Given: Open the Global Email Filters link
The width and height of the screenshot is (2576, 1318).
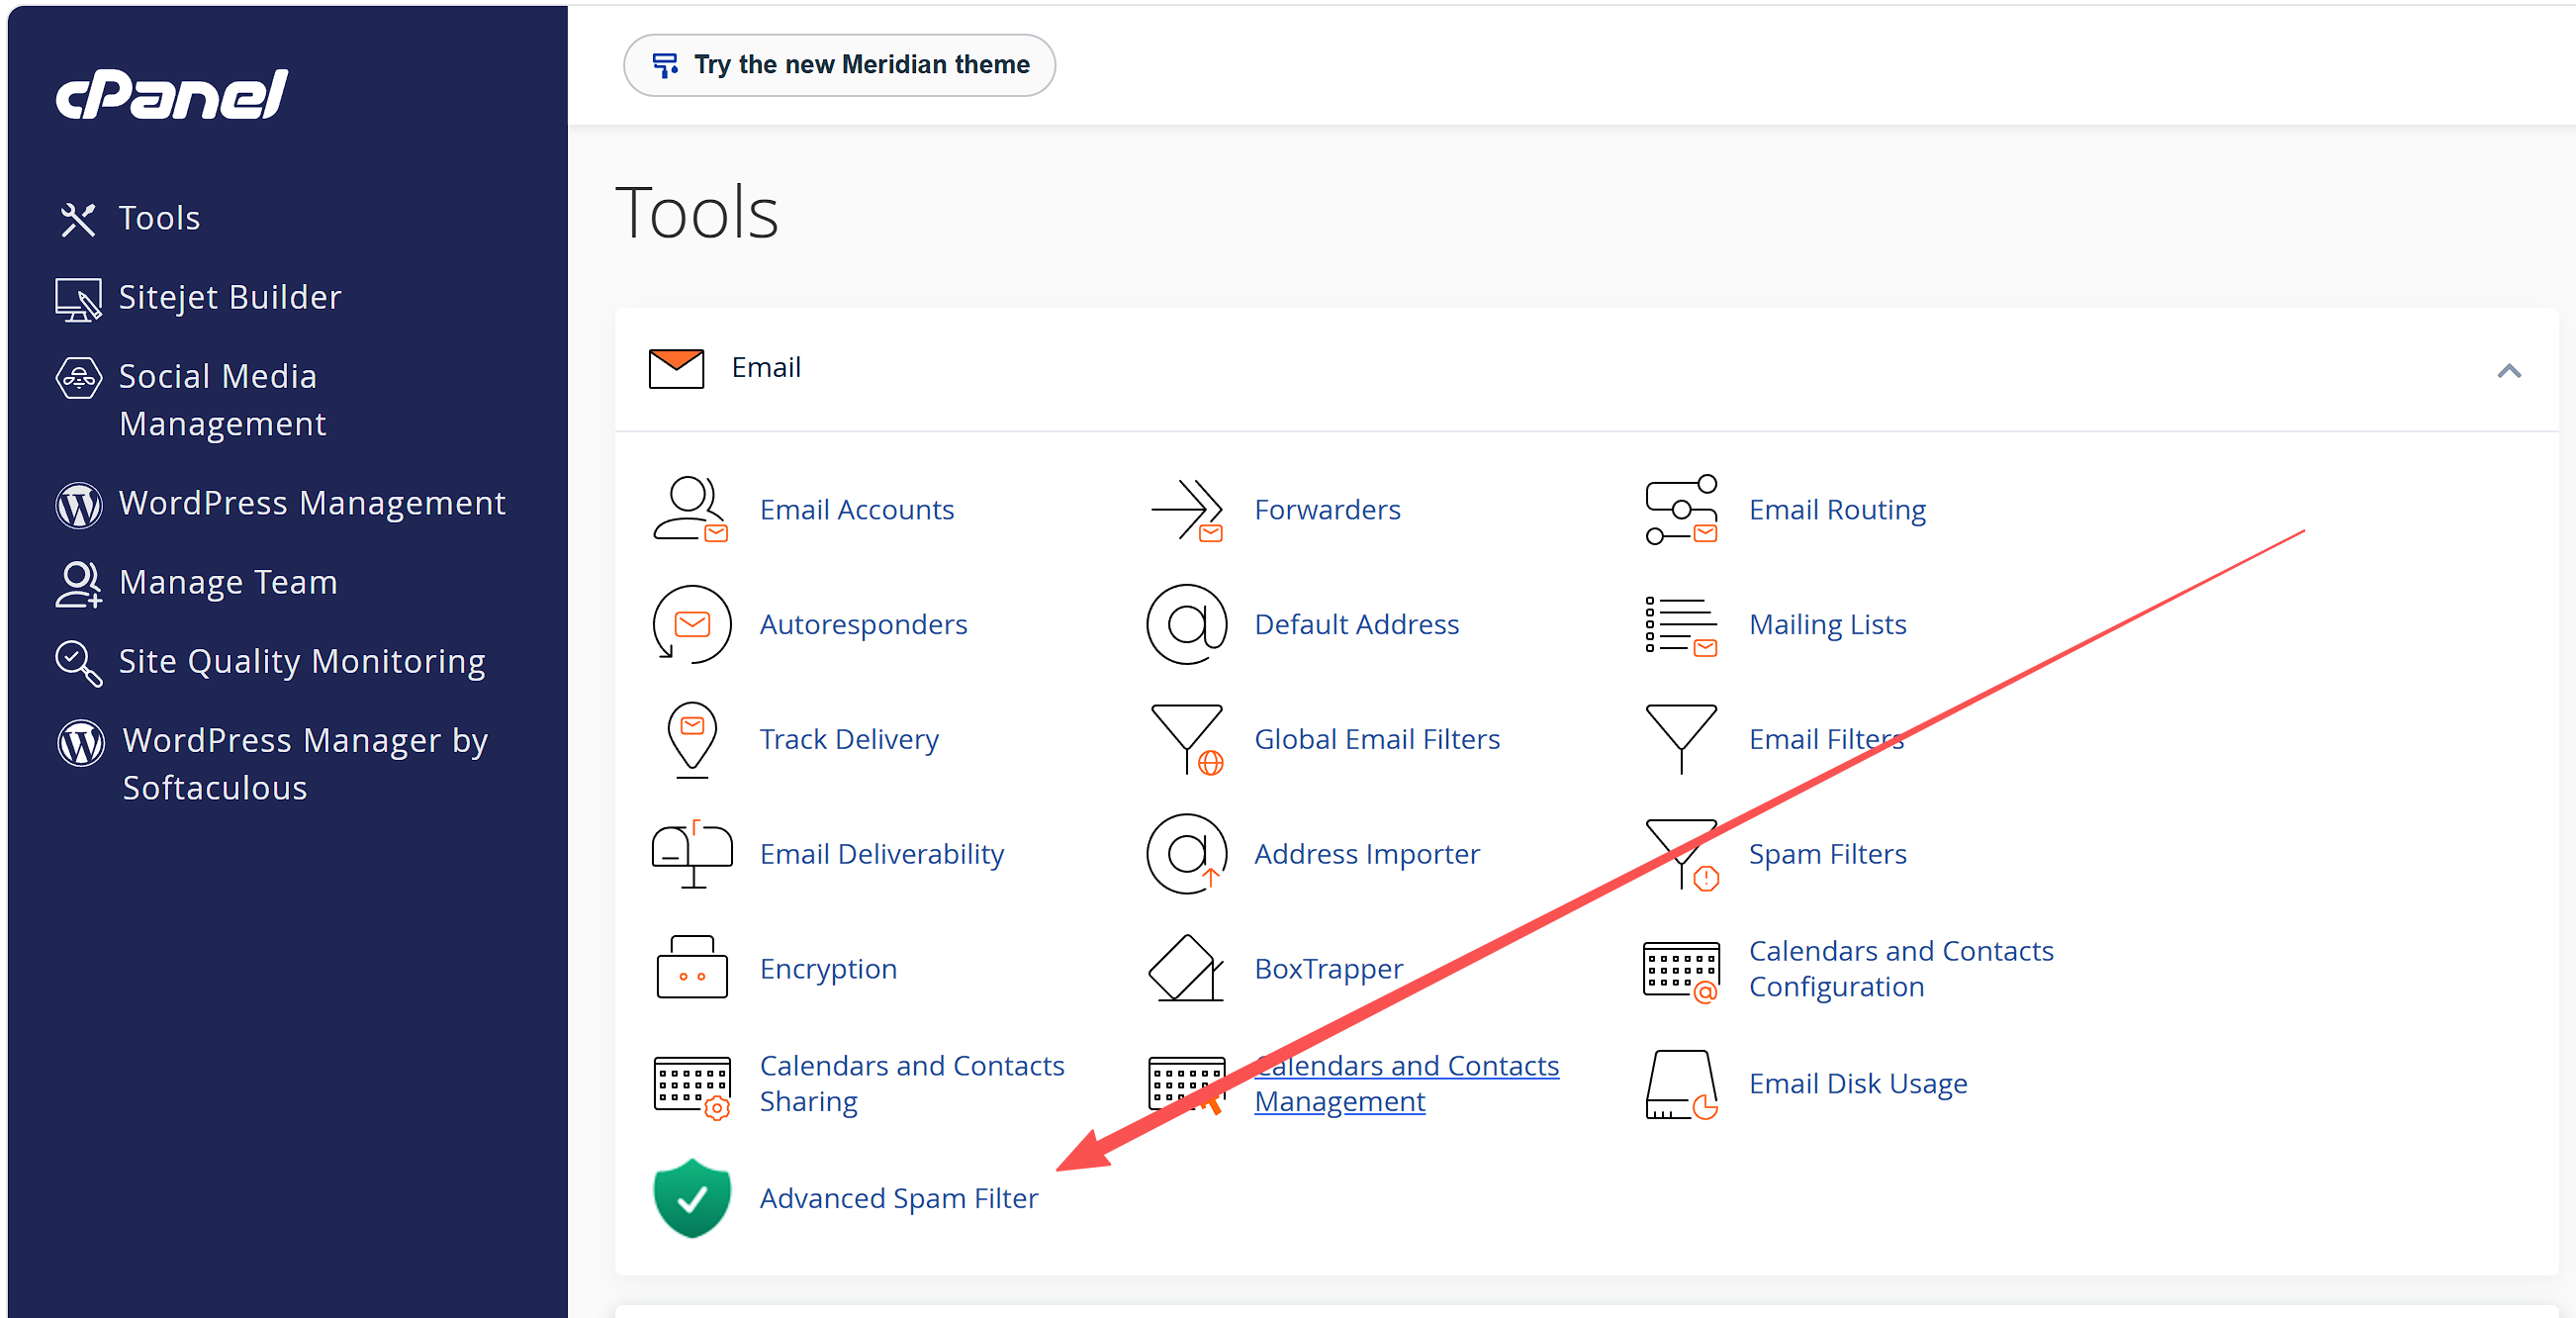Looking at the screenshot, I should pos(1377,740).
